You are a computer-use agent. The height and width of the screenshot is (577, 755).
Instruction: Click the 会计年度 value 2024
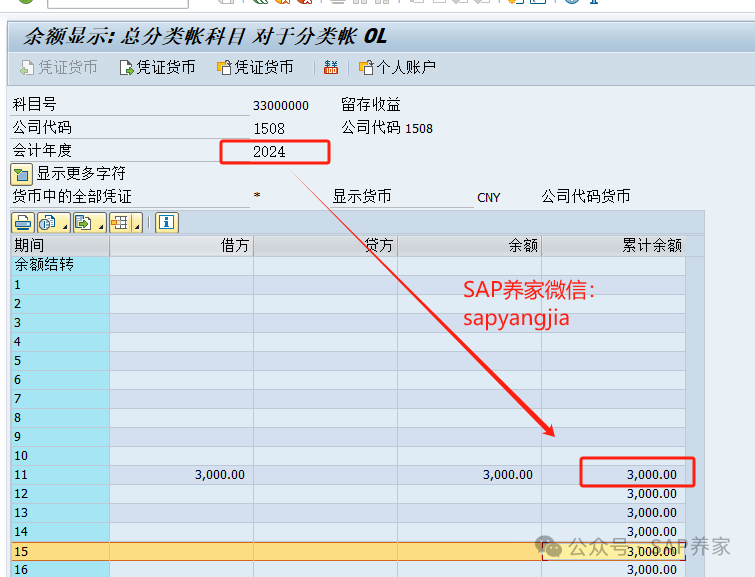click(x=269, y=152)
